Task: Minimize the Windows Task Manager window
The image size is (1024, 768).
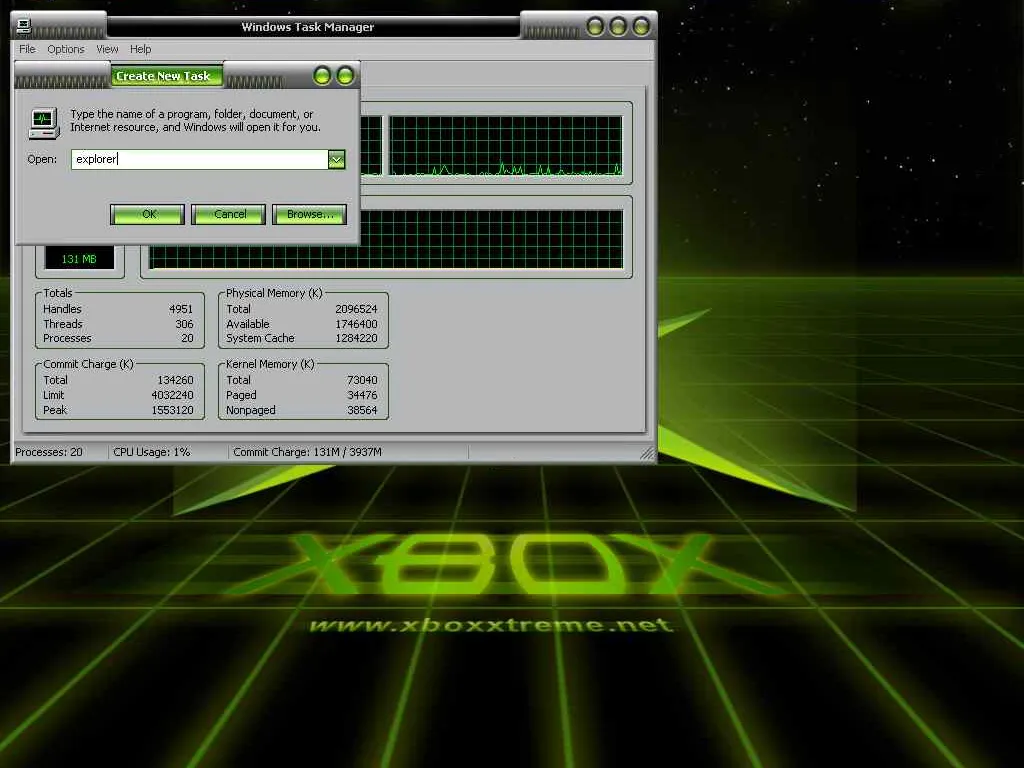Action: (595, 27)
